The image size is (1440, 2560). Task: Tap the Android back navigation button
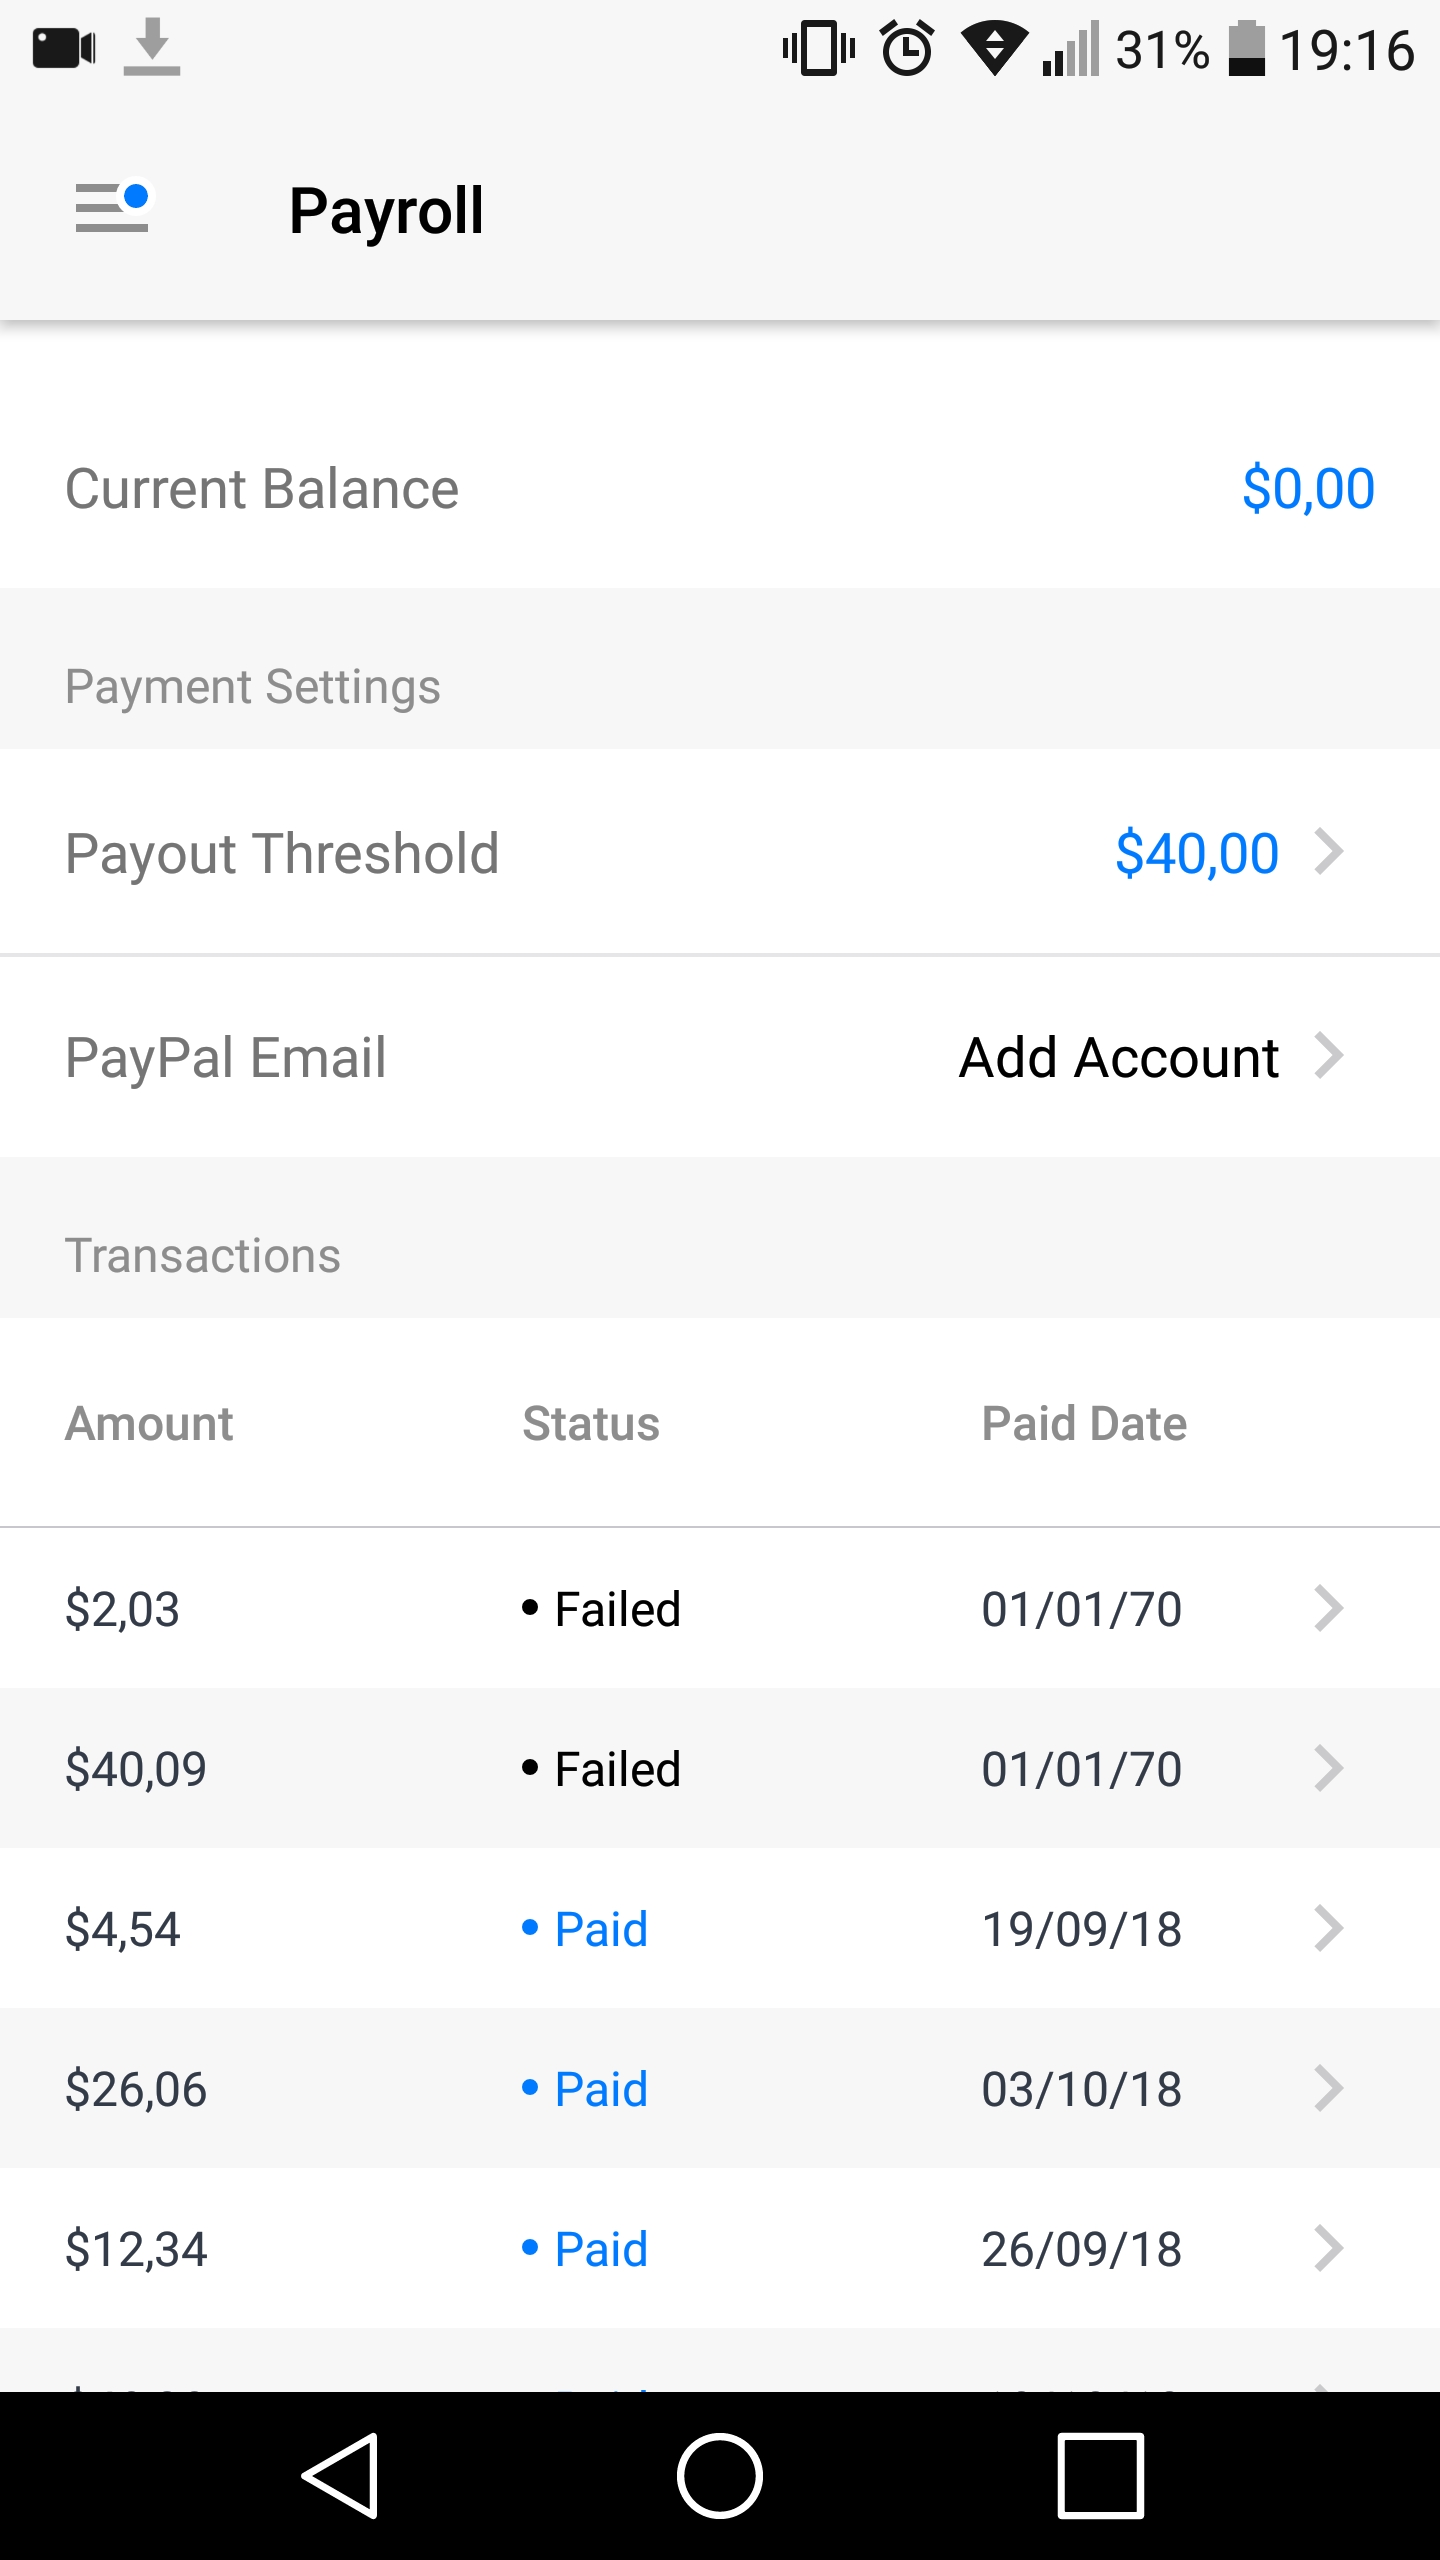[x=340, y=2475]
